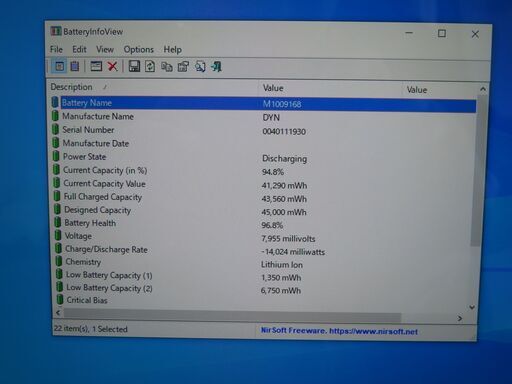Screen dimensions: 512x384
Task: Click the first Value column header
Action: coord(330,88)
